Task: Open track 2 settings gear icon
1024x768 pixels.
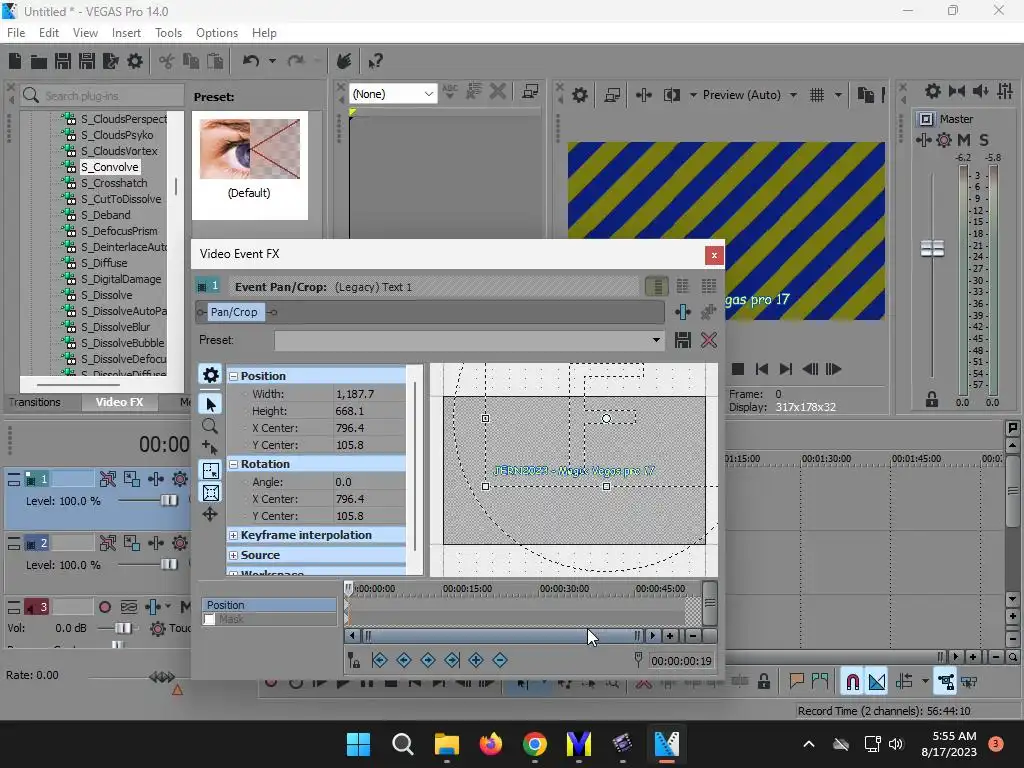Action: [x=180, y=543]
